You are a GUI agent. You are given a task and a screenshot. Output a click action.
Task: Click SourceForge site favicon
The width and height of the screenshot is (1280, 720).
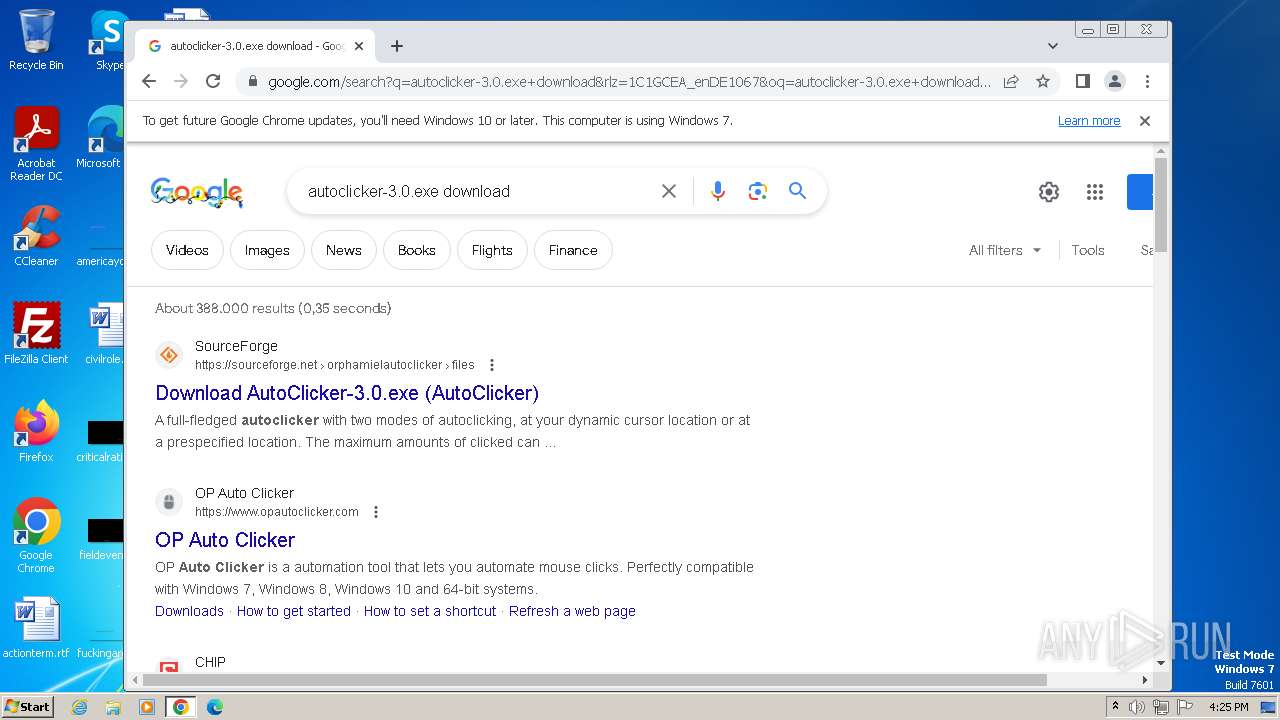[x=169, y=355]
